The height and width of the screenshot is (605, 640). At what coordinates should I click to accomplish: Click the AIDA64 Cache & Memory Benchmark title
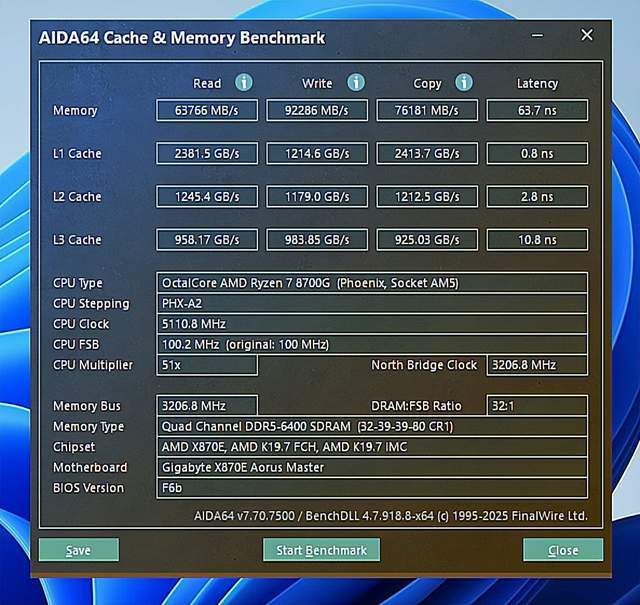pos(182,38)
